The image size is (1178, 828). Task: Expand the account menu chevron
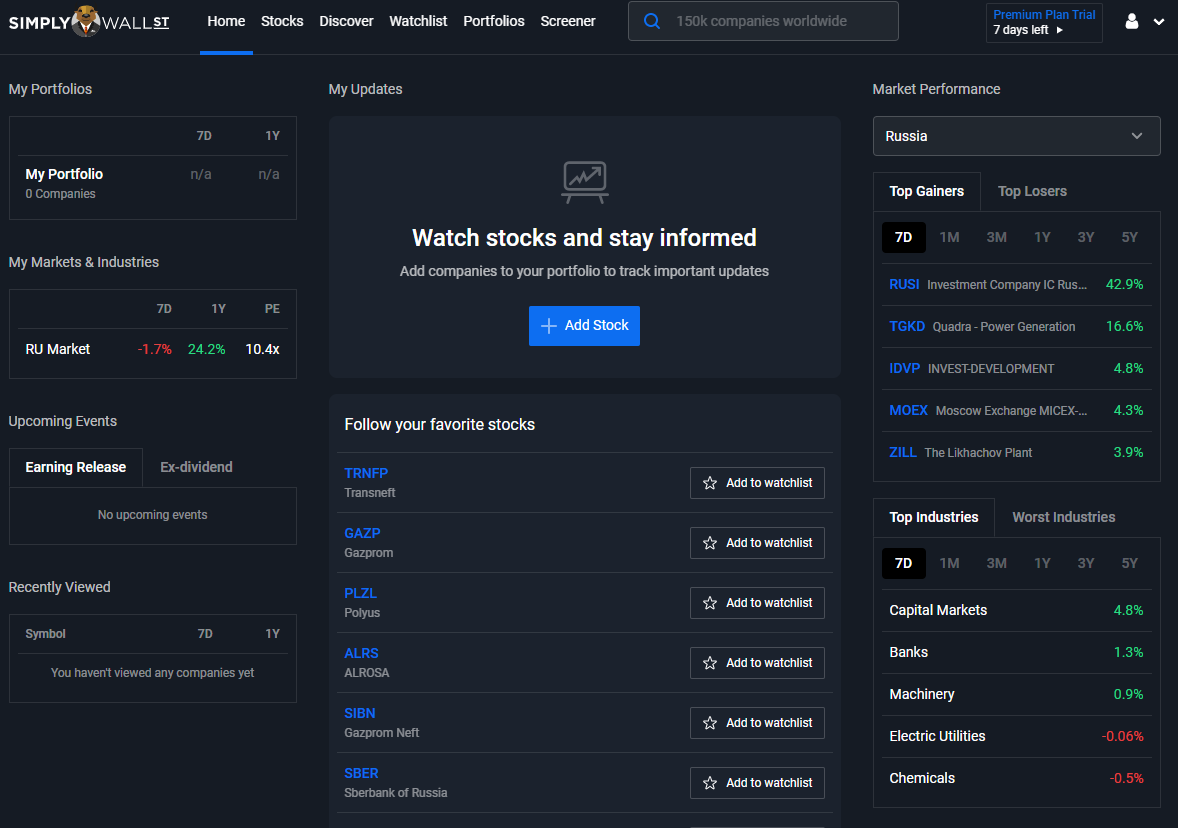click(1159, 22)
